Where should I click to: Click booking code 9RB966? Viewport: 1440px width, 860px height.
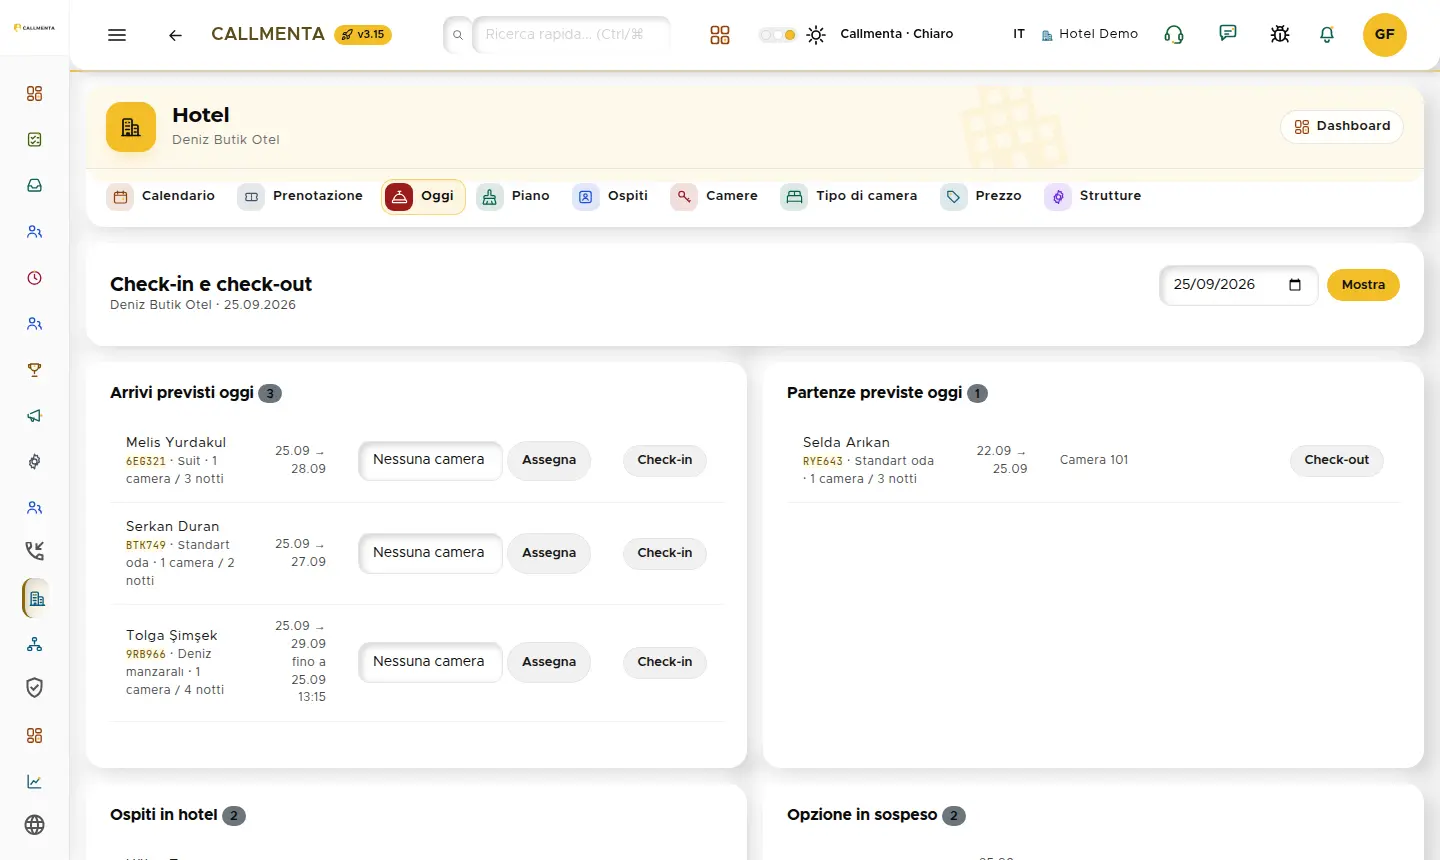(146, 655)
